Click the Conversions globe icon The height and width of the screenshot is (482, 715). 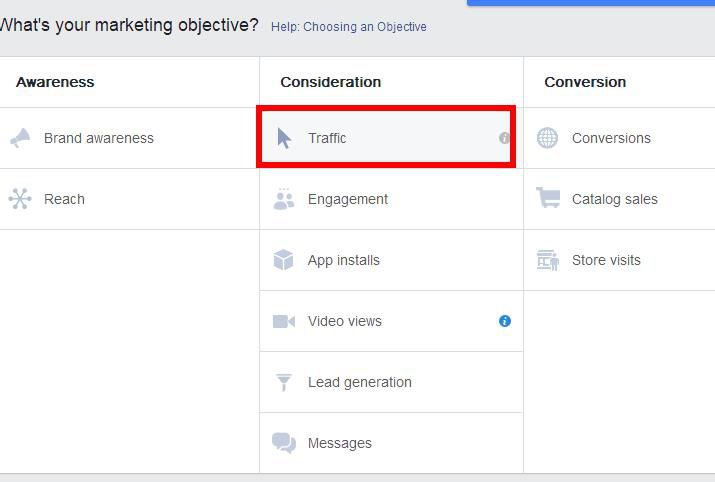547,138
